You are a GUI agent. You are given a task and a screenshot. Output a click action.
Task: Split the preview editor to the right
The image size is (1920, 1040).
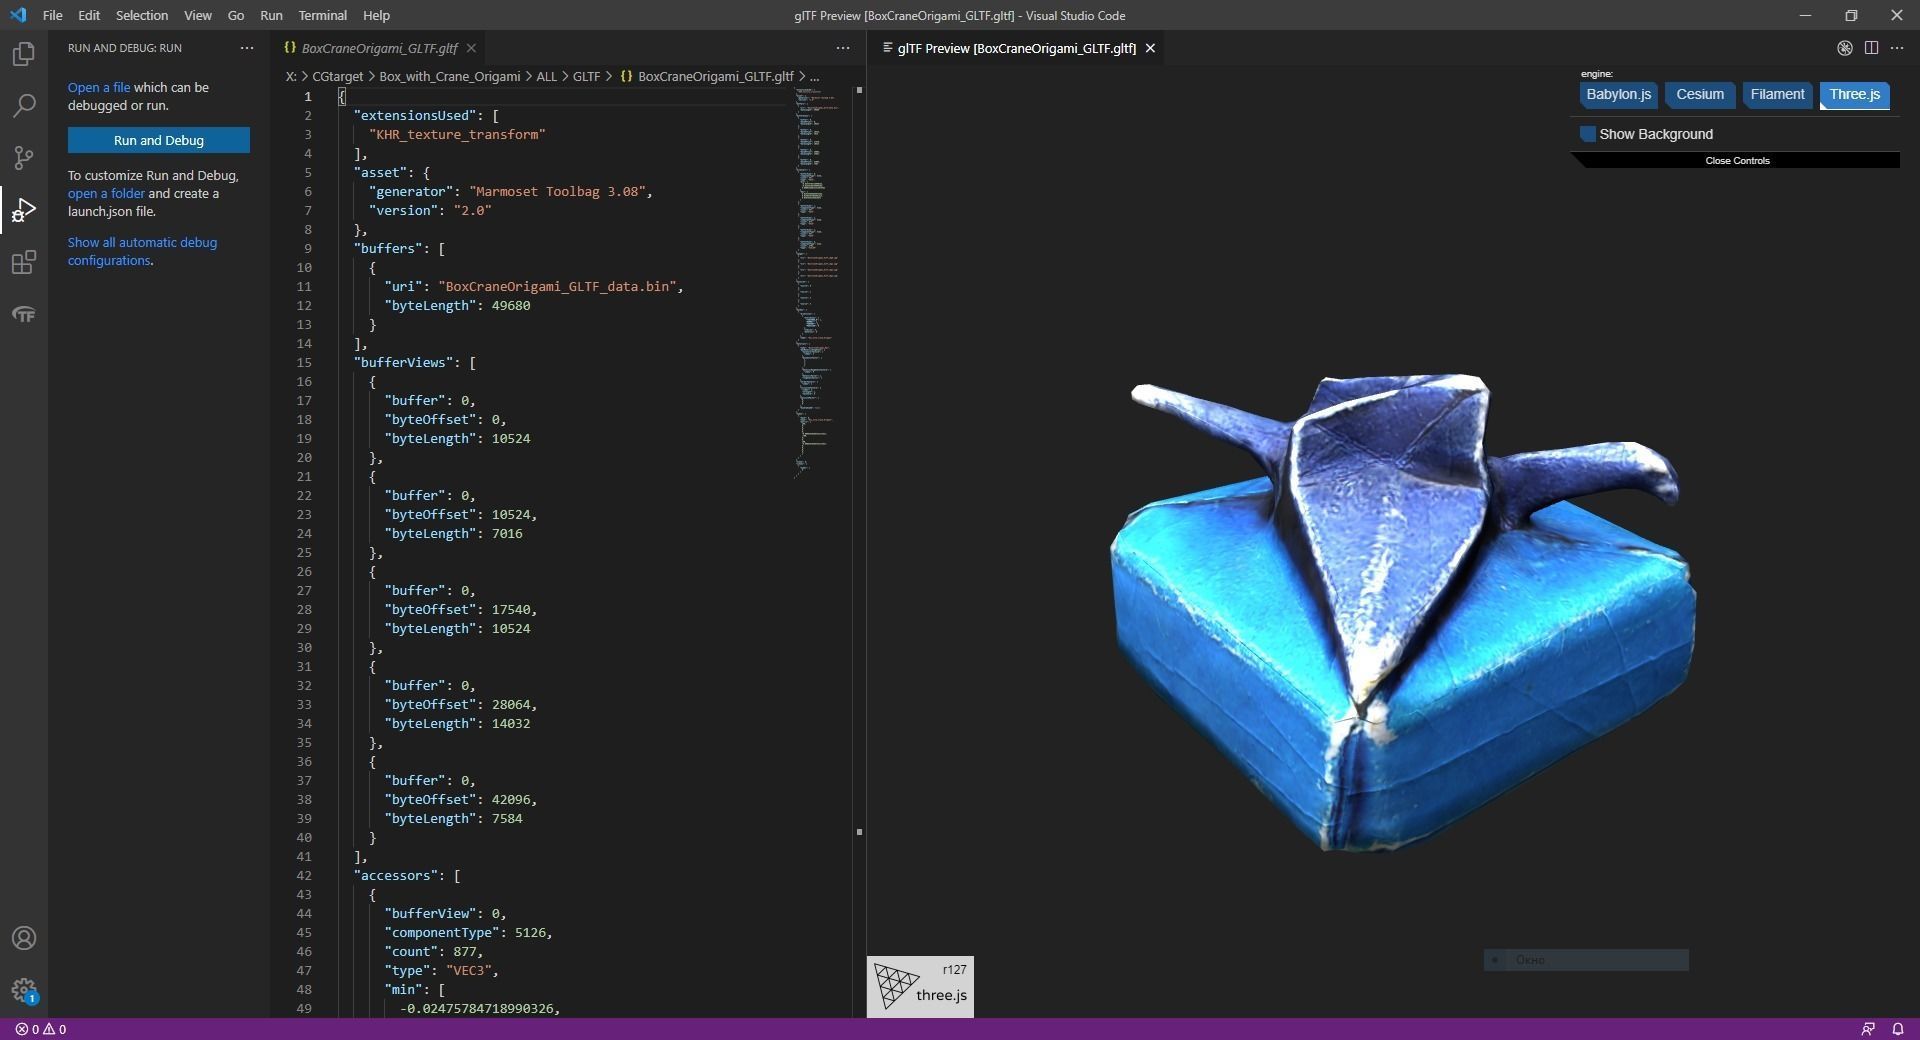[1871, 48]
